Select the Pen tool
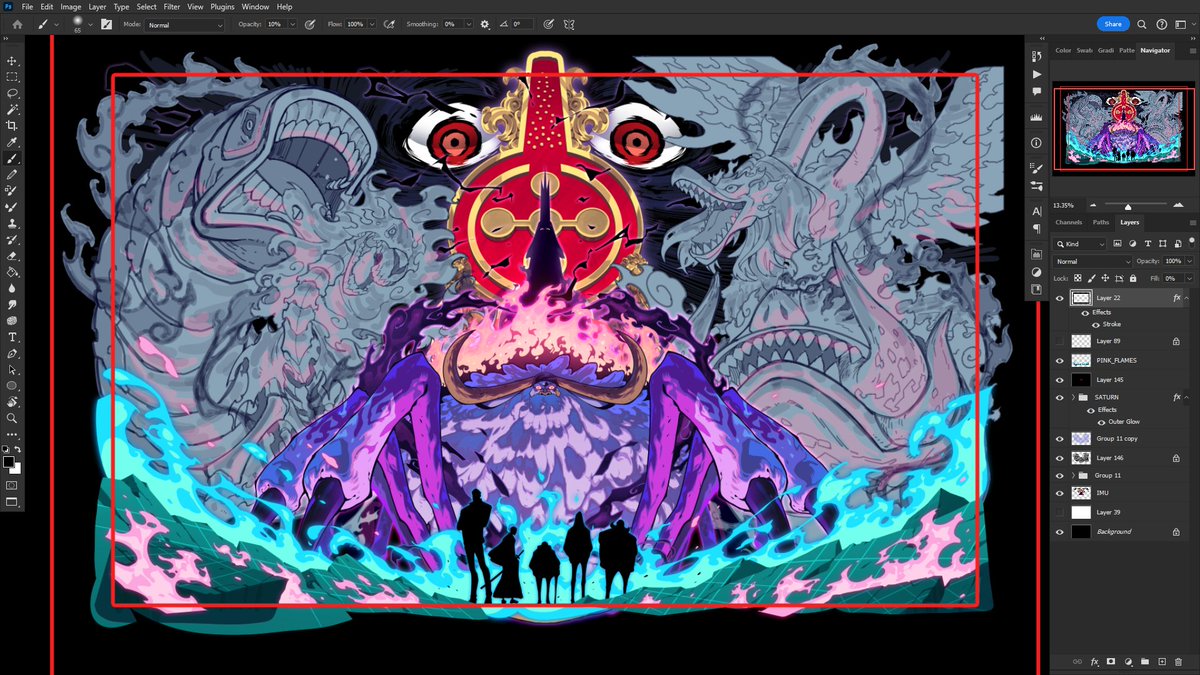The width and height of the screenshot is (1200, 675). coord(12,353)
